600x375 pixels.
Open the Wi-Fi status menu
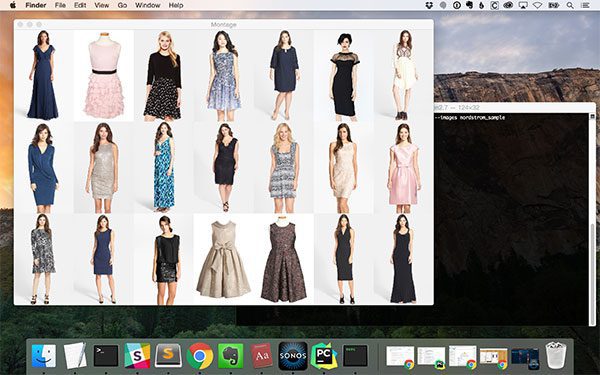pyautogui.click(x=538, y=5)
